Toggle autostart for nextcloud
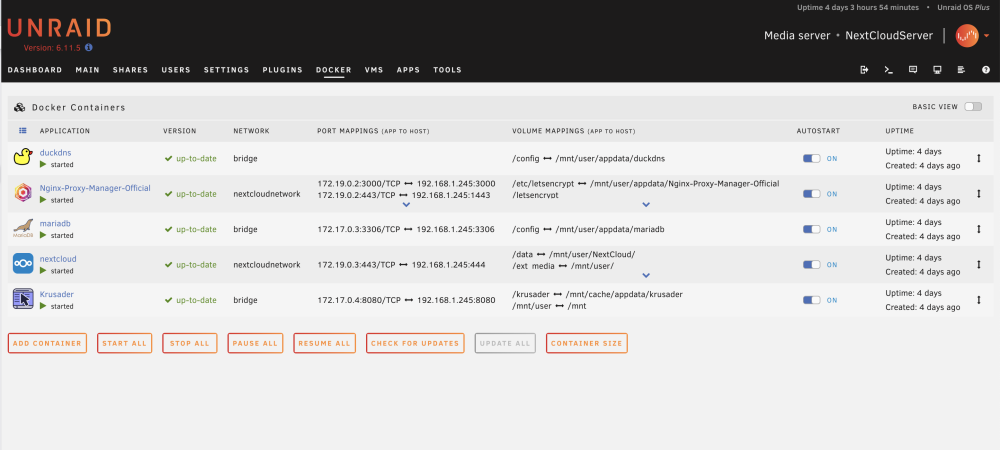Screen dimensions: 1000x450 pyautogui.click(x=811, y=265)
